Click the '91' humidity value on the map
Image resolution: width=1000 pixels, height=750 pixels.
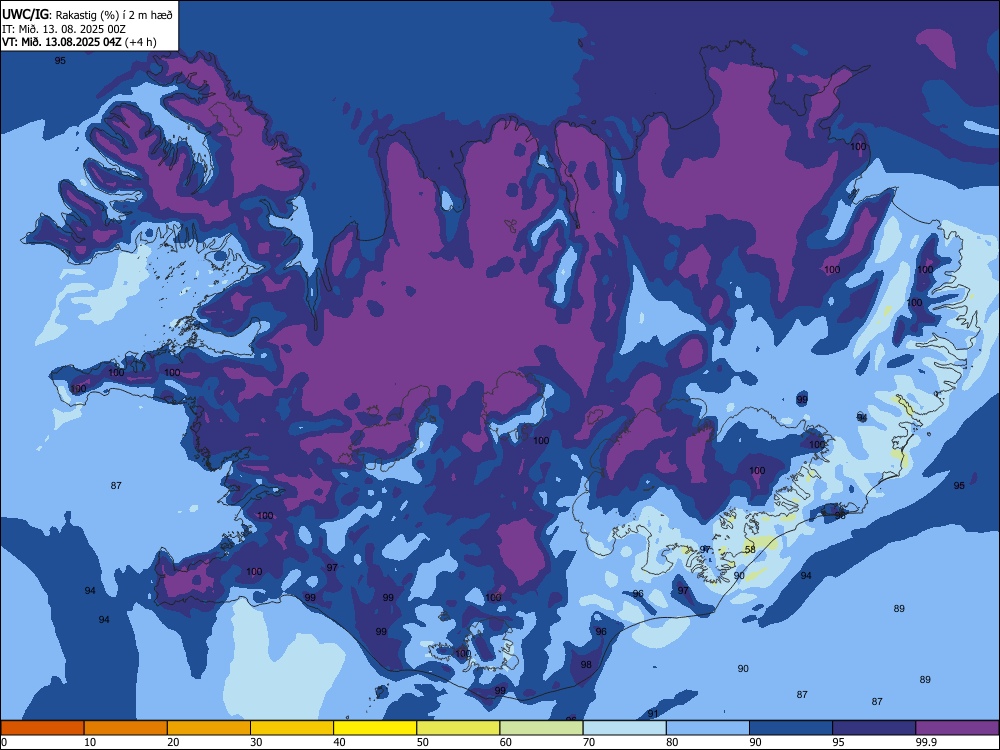pyautogui.click(x=652, y=714)
